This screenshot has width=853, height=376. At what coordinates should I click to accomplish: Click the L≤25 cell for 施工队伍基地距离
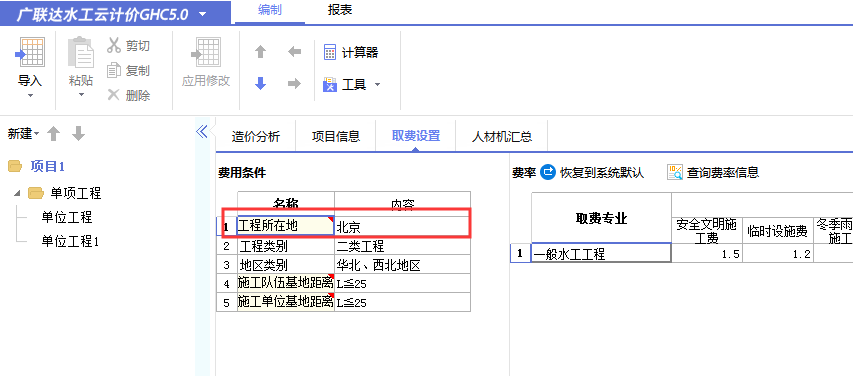point(402,283)
